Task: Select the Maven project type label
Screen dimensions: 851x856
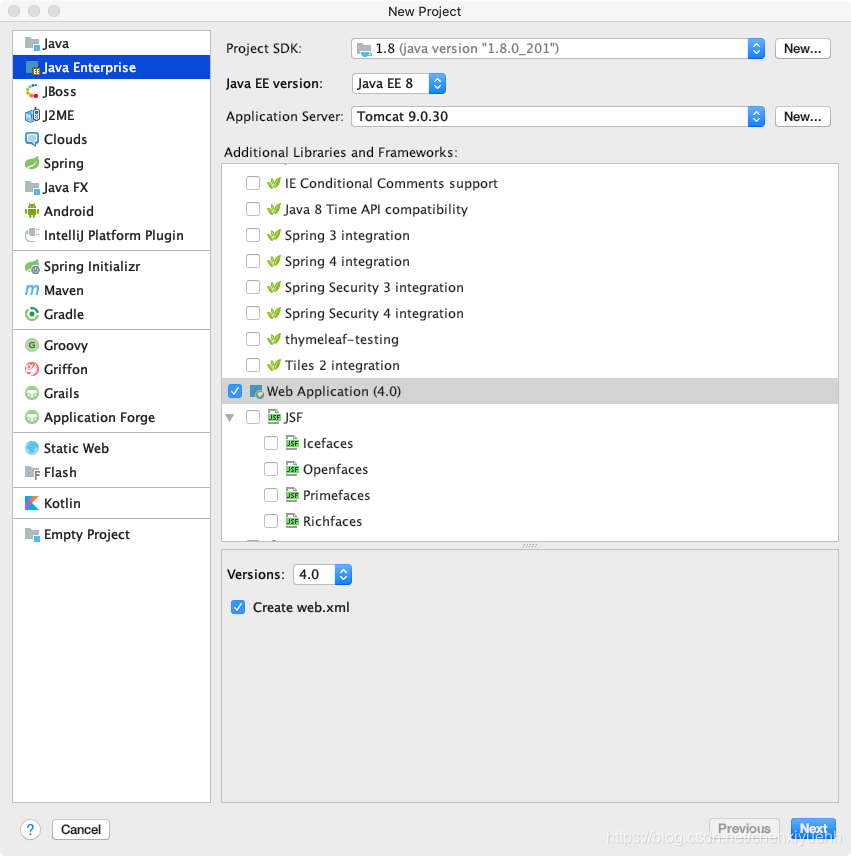Action: (x=64, y=290)
